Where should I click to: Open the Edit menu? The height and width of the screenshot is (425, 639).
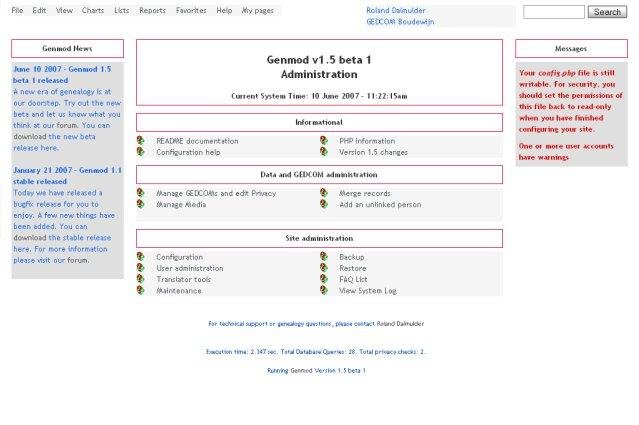39,11
